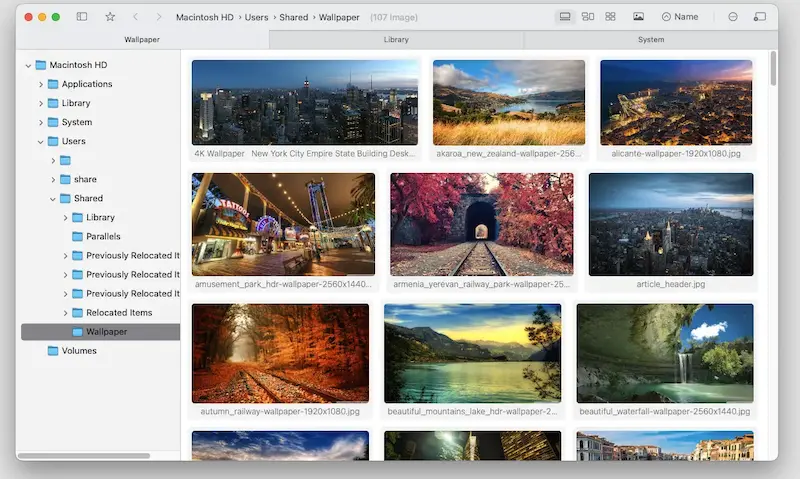Click Users in the path bar
The image size is (800, 479).
point(256,17)
